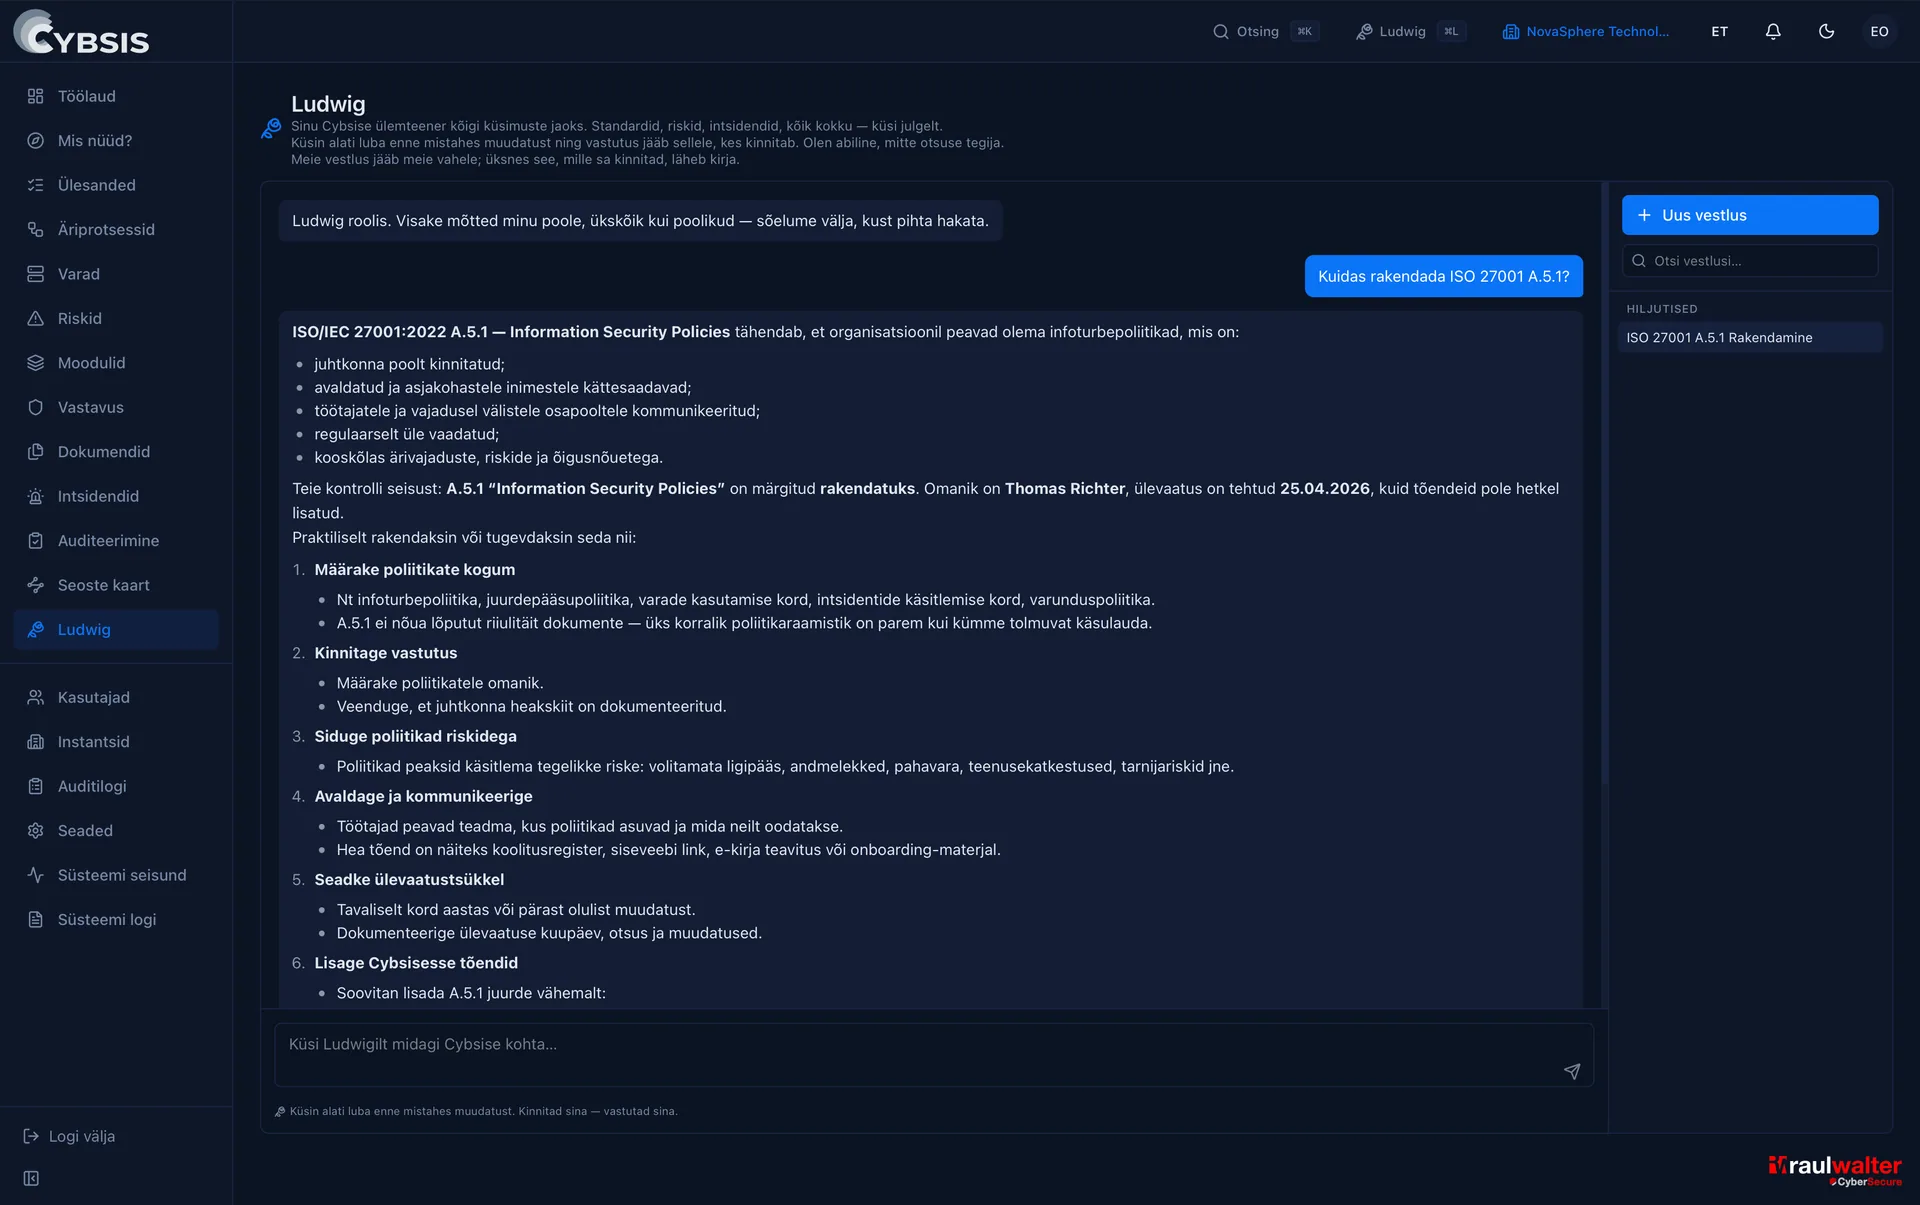Click the date "25.04.2026" in the reply

click(1325, 489)
